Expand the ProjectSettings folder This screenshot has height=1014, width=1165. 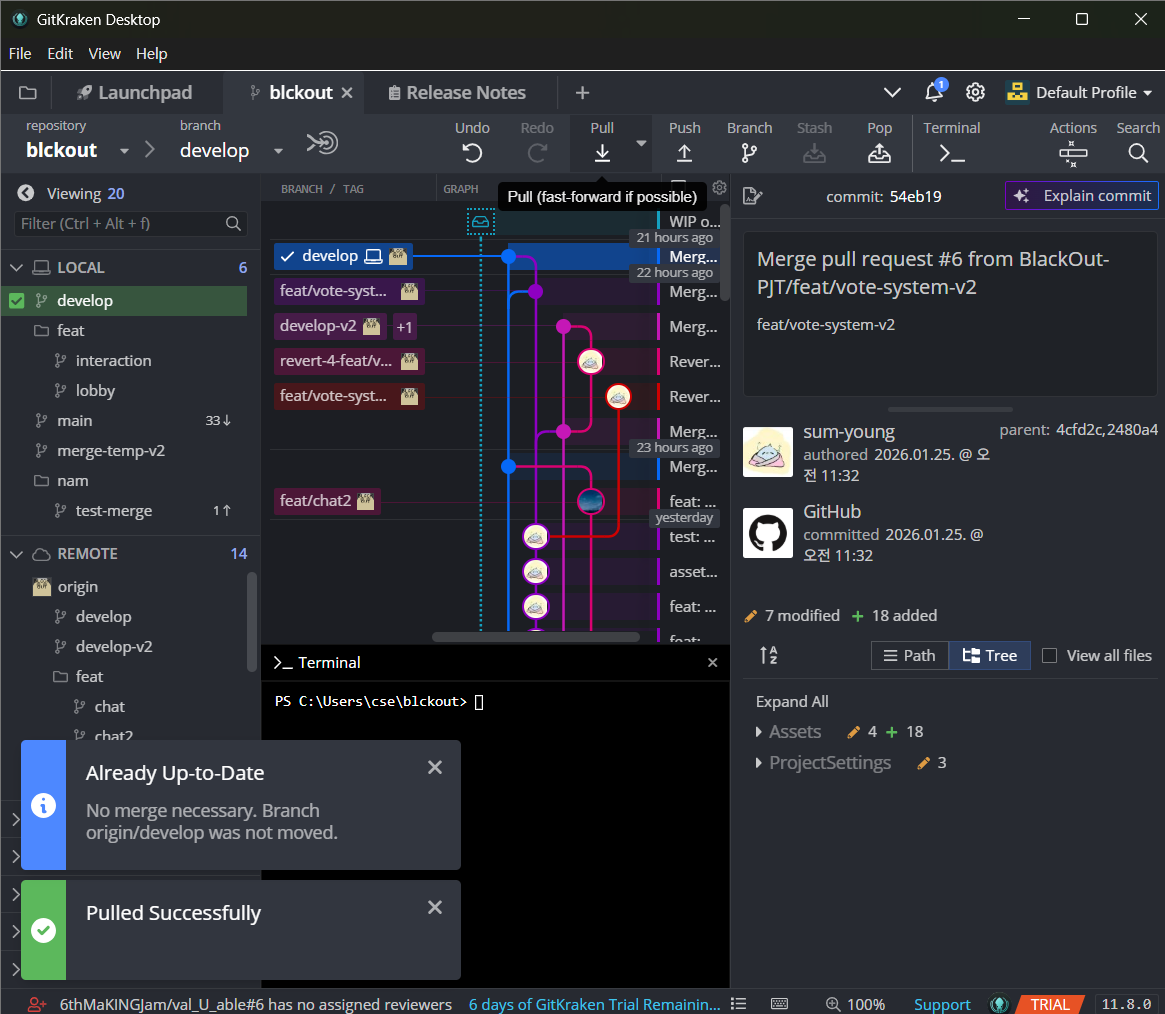758,763
